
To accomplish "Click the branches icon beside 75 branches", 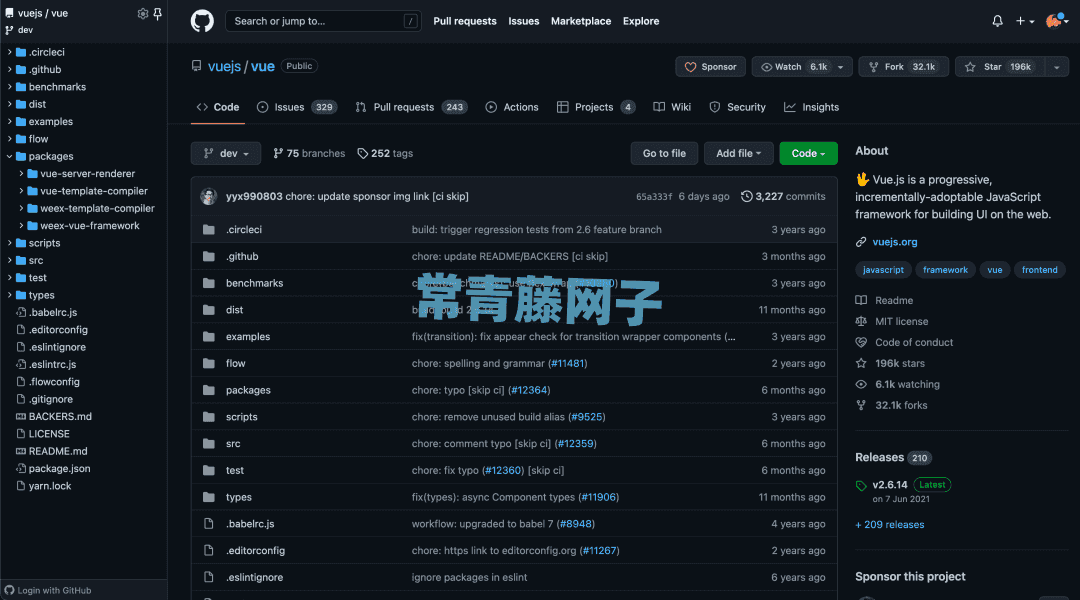I will [278, 154].
